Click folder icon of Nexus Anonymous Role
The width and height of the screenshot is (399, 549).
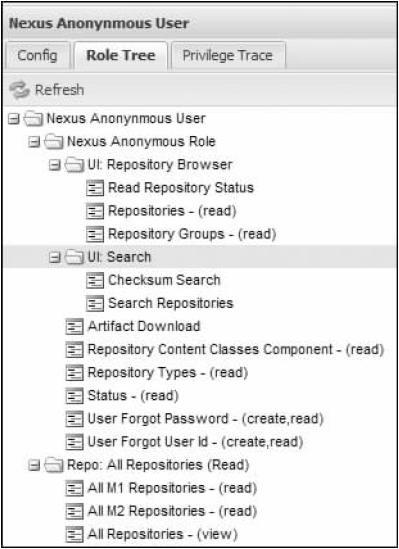pyautogui.click(x=54, y=142)
